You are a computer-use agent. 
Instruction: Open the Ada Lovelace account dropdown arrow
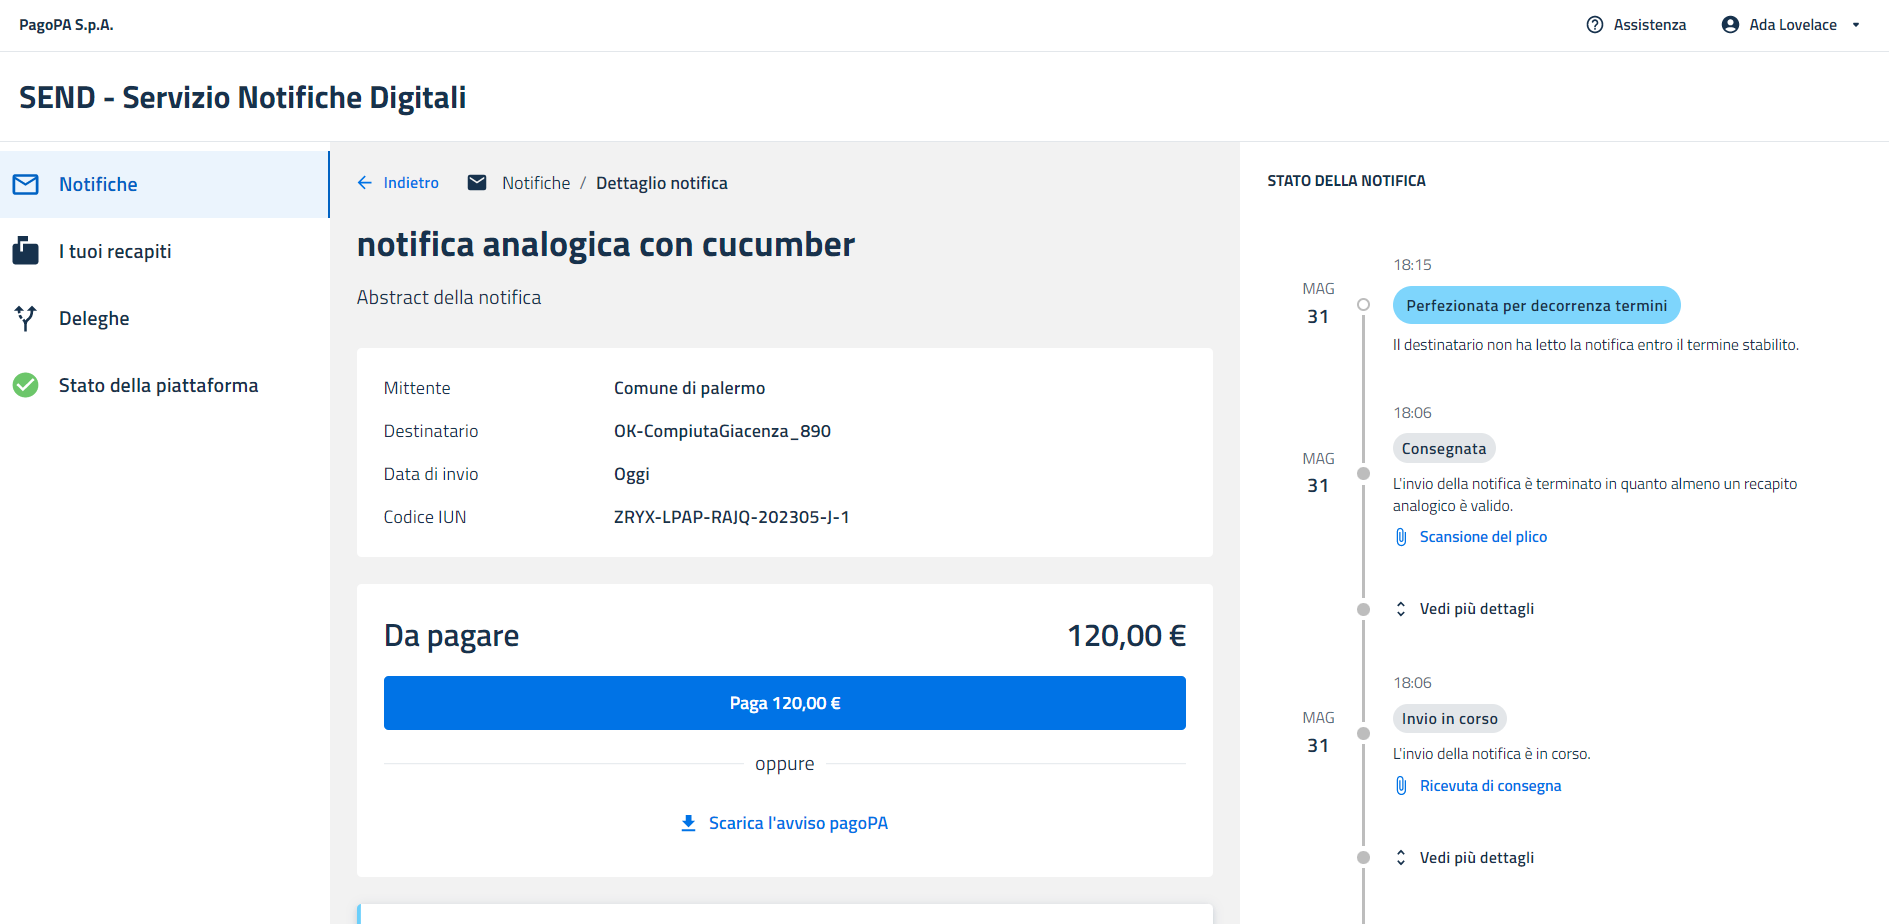pos(1856,25)
